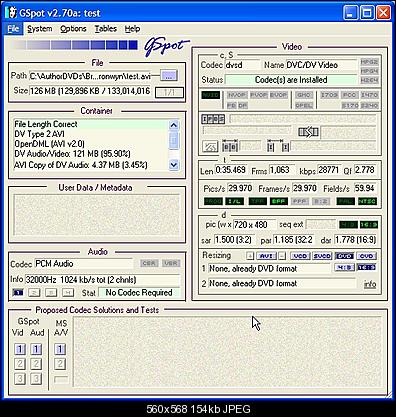Image resolution: width=396 pixels, height=417 pixels.
Task: Click the browse button next to Path
Action: tap(169, 76)
